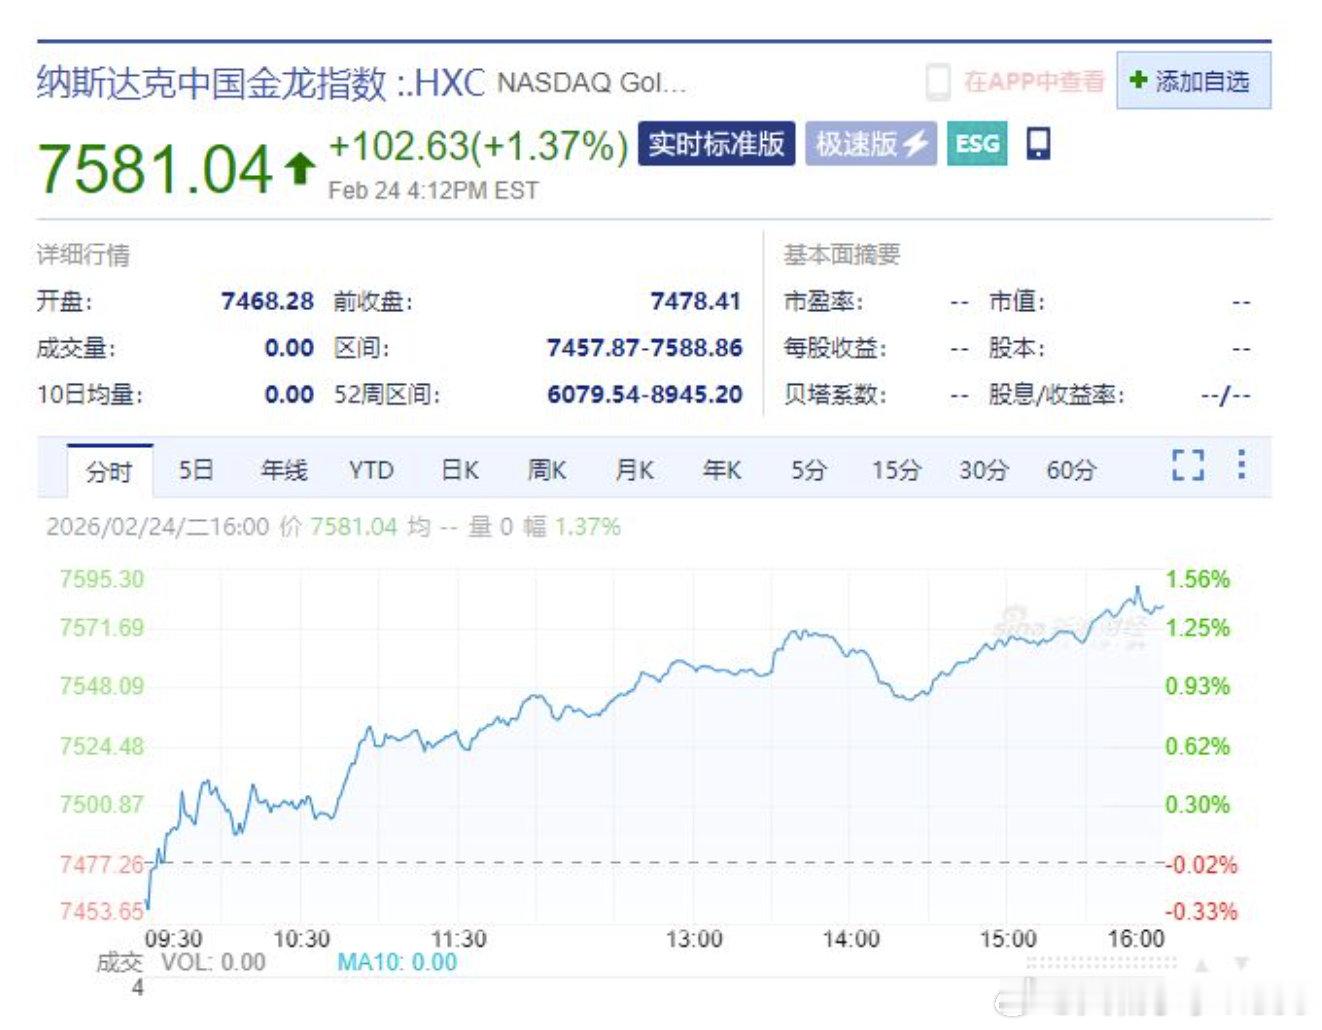Viewport: 1322px width, 1030px height.
Task: Switch to the 5日 five-day tab
Action: pyautogui.click(x=196, y=470)
